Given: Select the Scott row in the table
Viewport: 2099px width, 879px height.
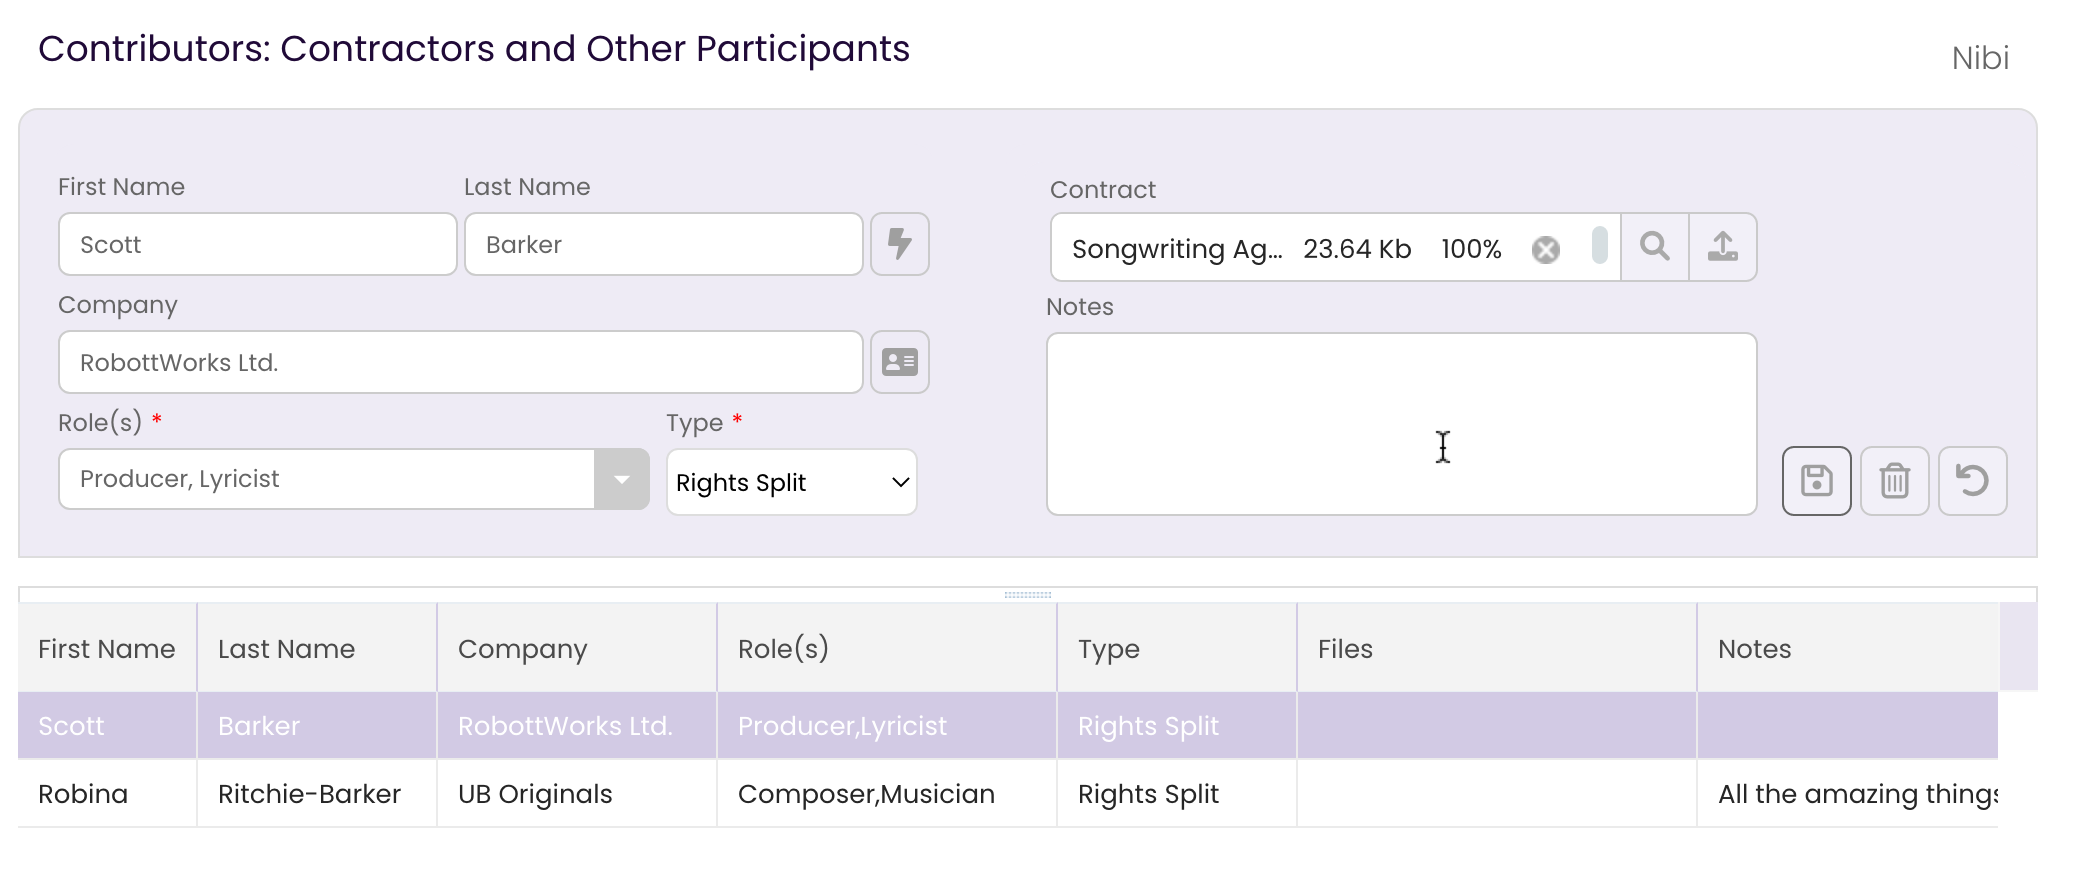Looking at the screenshot, I should (1007, 726).
